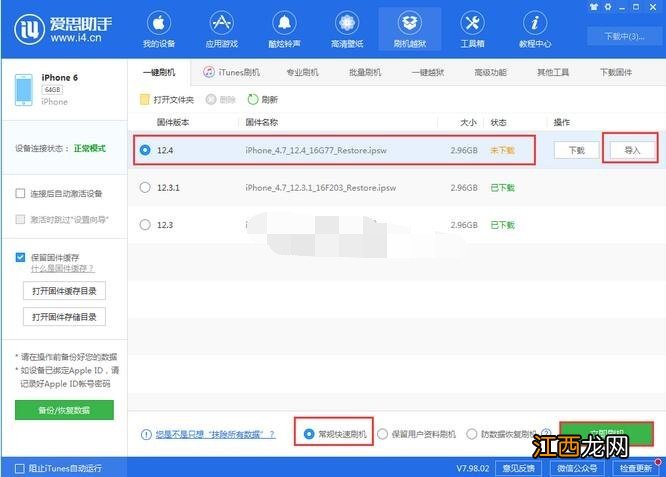The width and height of the screenshot is (666, 477).
Task: Switch to the 批量刷机 tab
Action: pyautogui.click(x=365, y=73)
